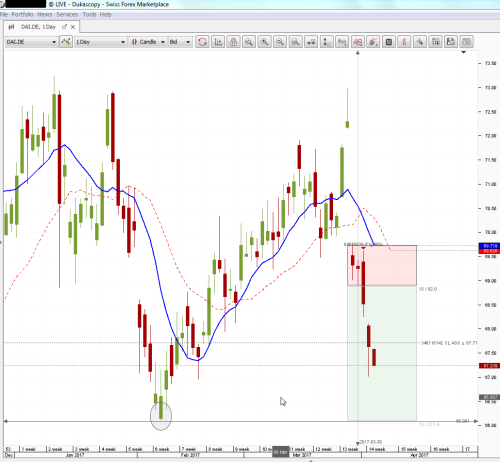Click the add indicator f(x) icon
The height and width of the screenshot is (462, 500).
pyautogui.click(x=342, y=42)
